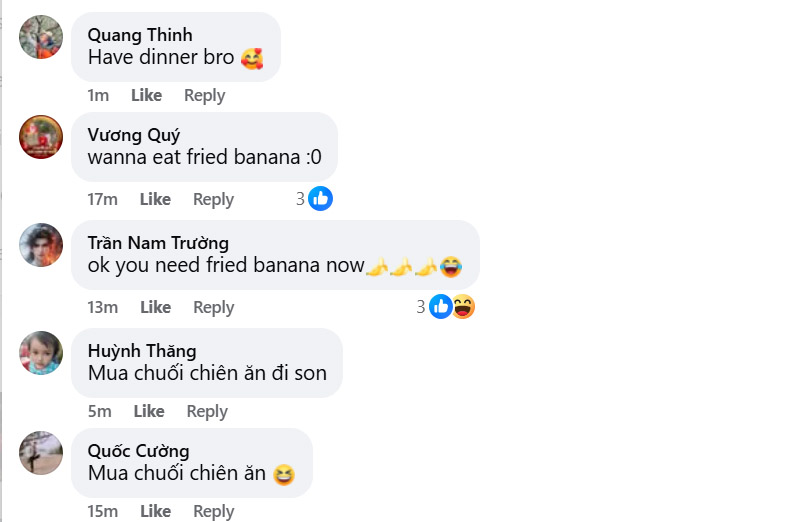The image size is (788, 522).
Task: Click the 17m timestamp on Vương Quý's comment
Action: pyautogui.click(x=102, y=199)
